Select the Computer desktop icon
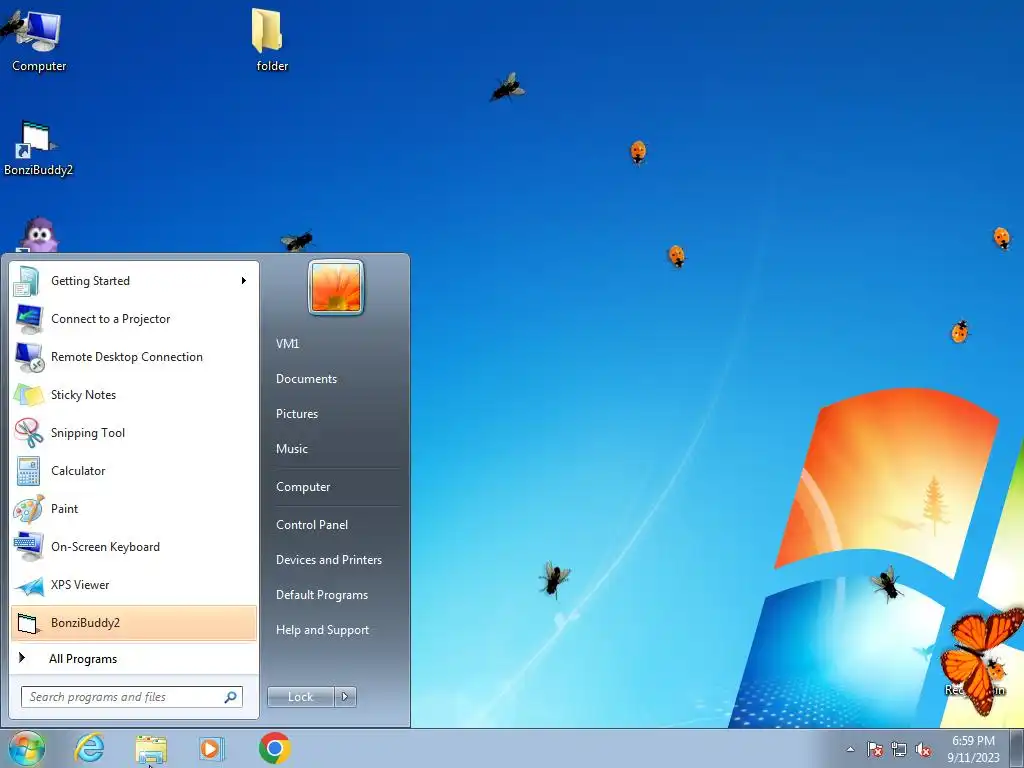Viewport: 1024px width, 768px height. 38,40
